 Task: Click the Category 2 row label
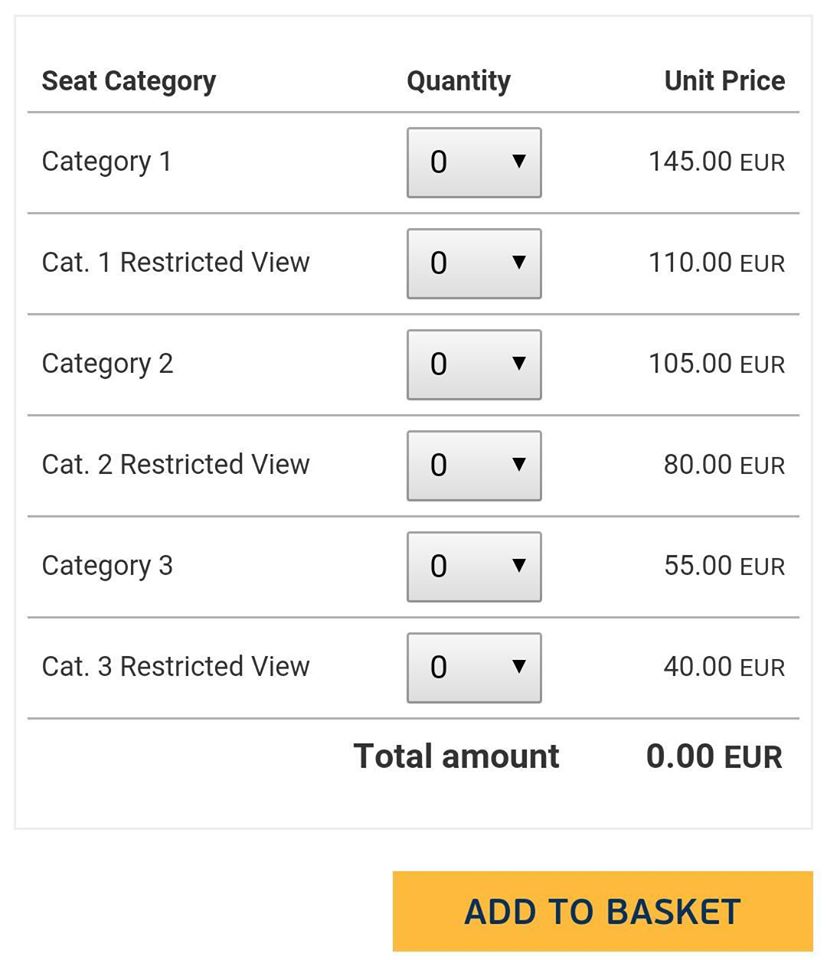(108, 364)
